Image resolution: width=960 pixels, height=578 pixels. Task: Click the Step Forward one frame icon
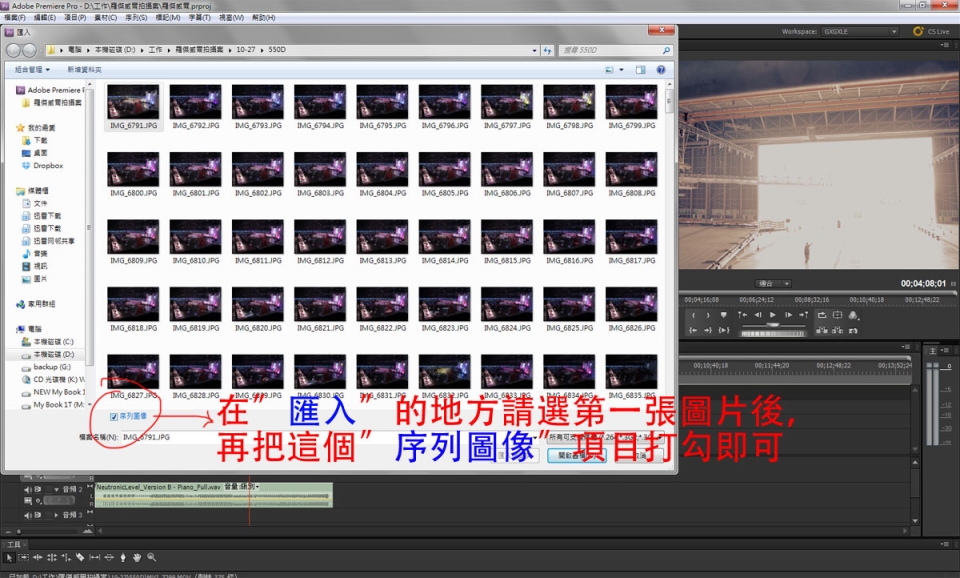788,316
